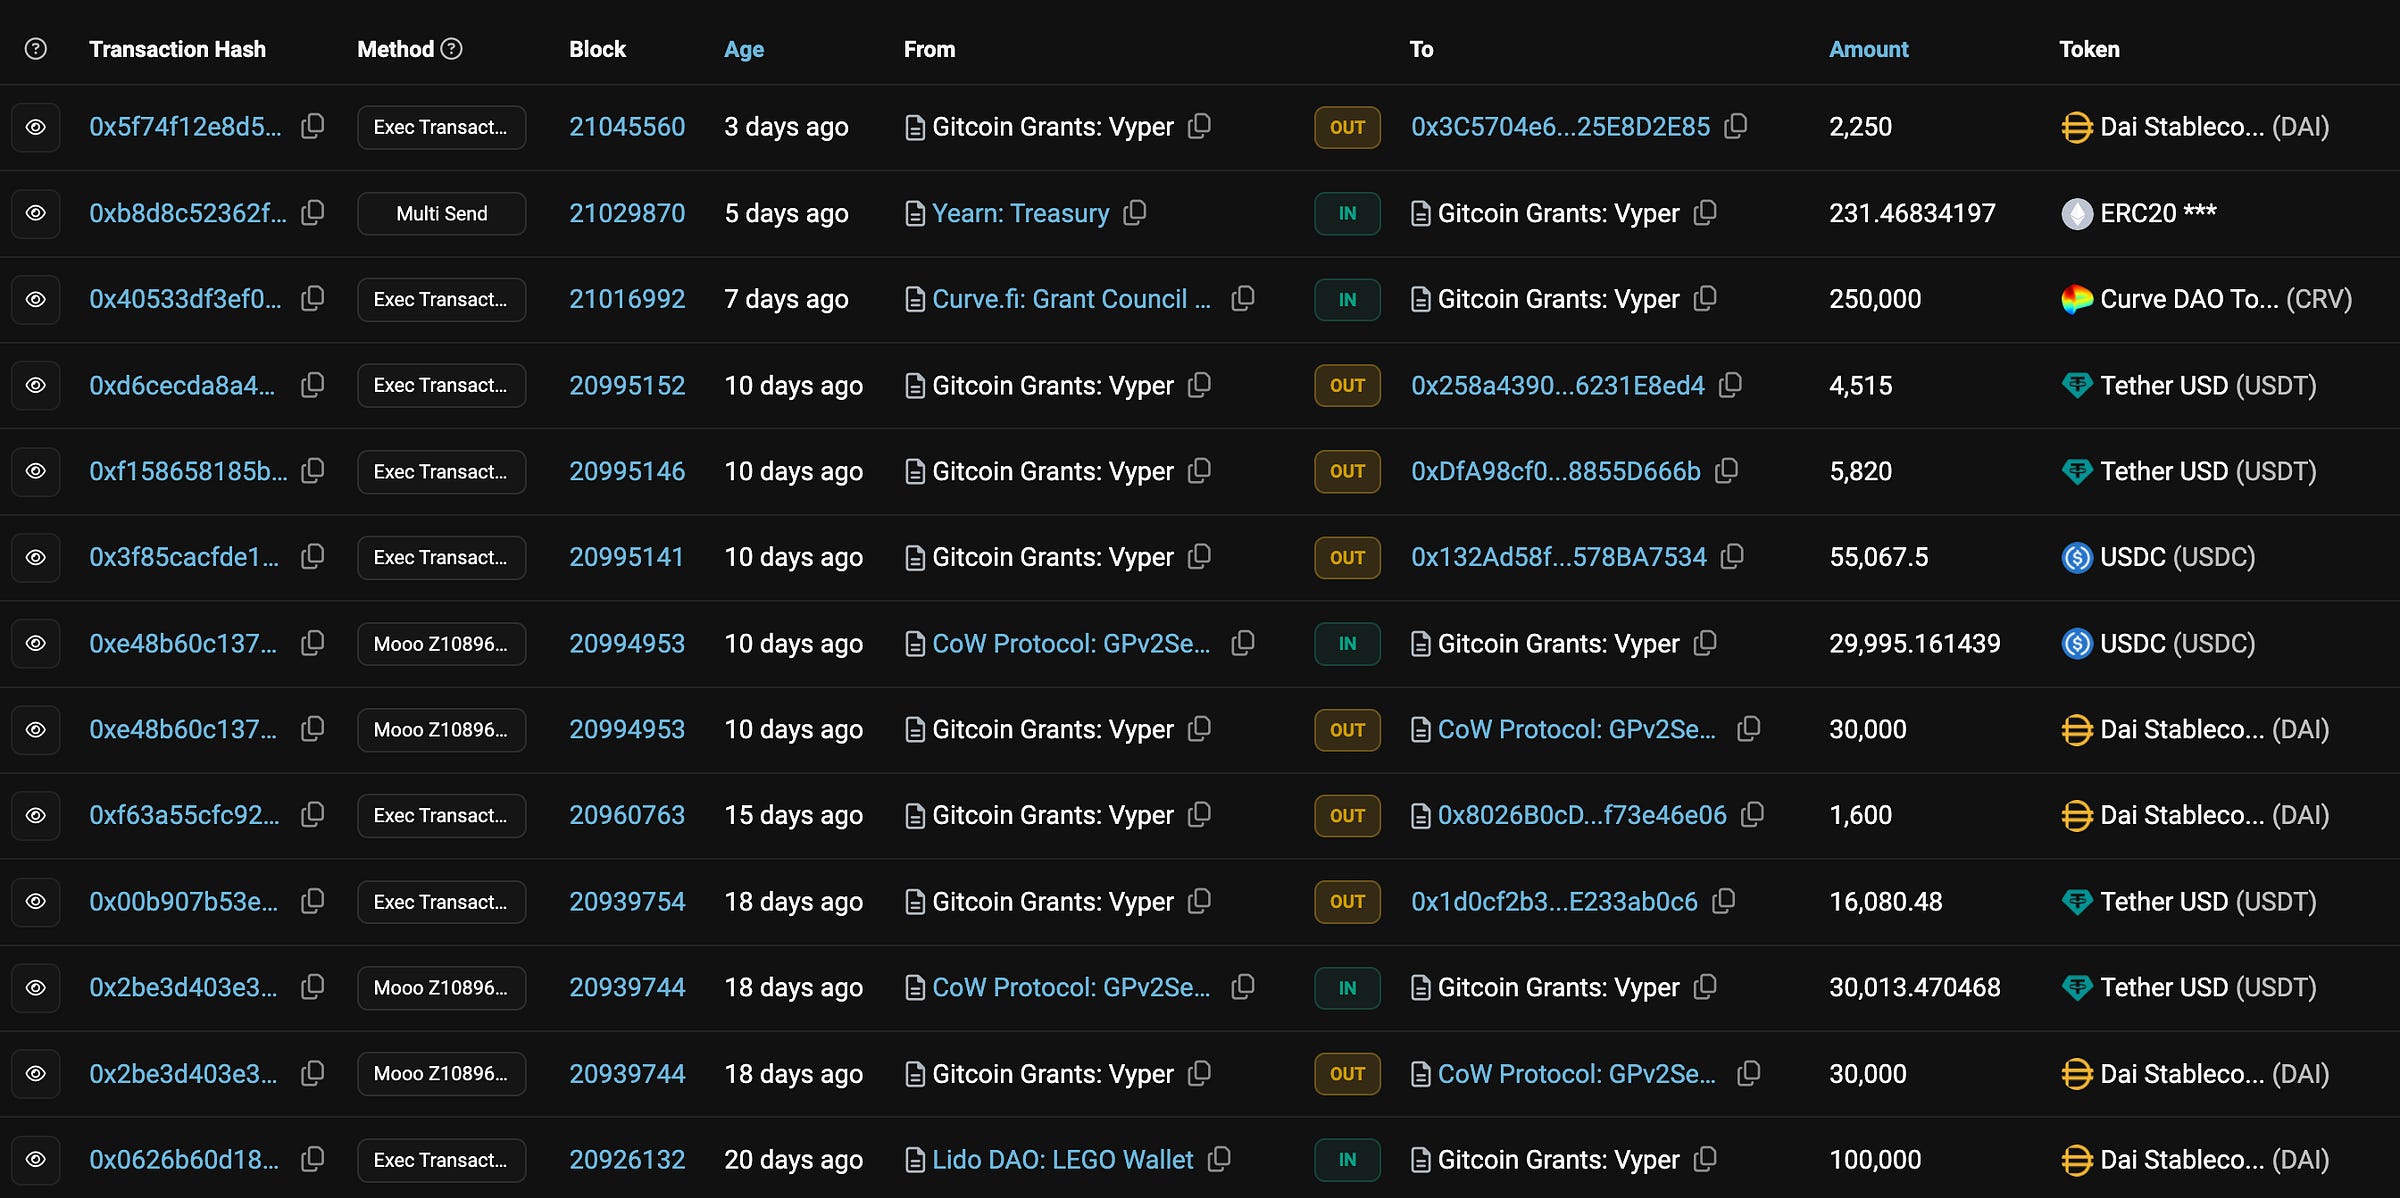
Task: Copy the To address in the block 20926132 row
Action: [1705, 1159]
